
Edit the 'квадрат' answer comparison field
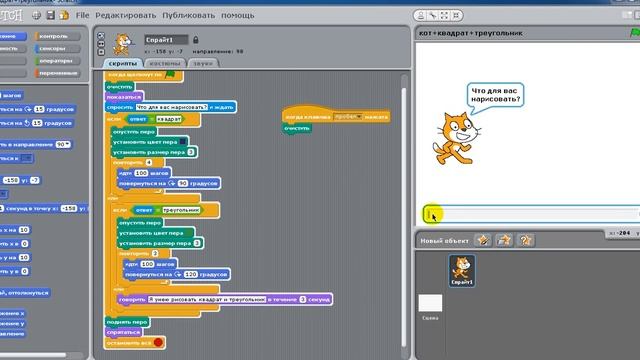168,119
